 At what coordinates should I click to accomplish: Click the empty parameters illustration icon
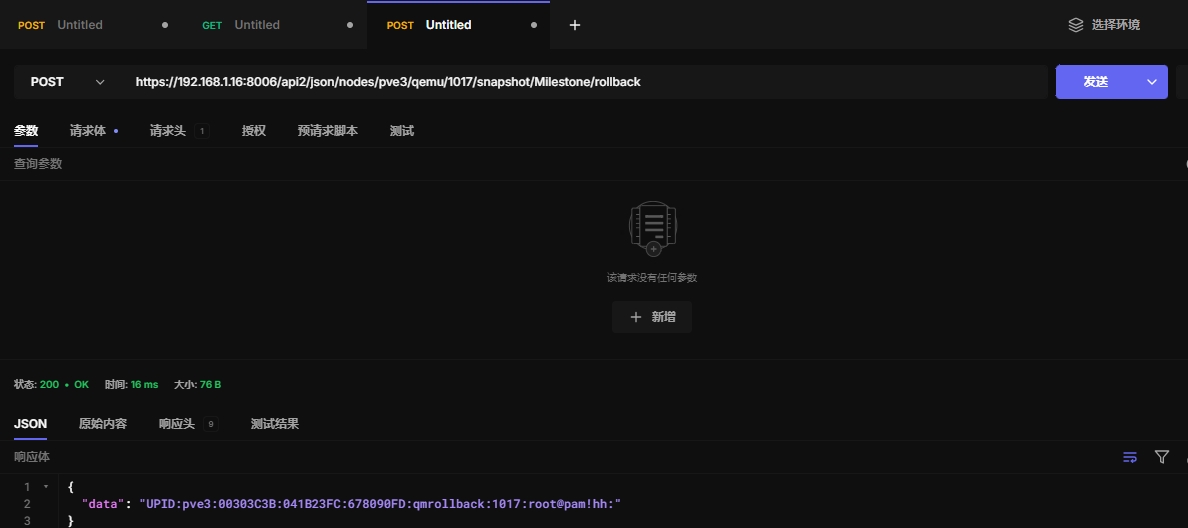coord(652,229)
